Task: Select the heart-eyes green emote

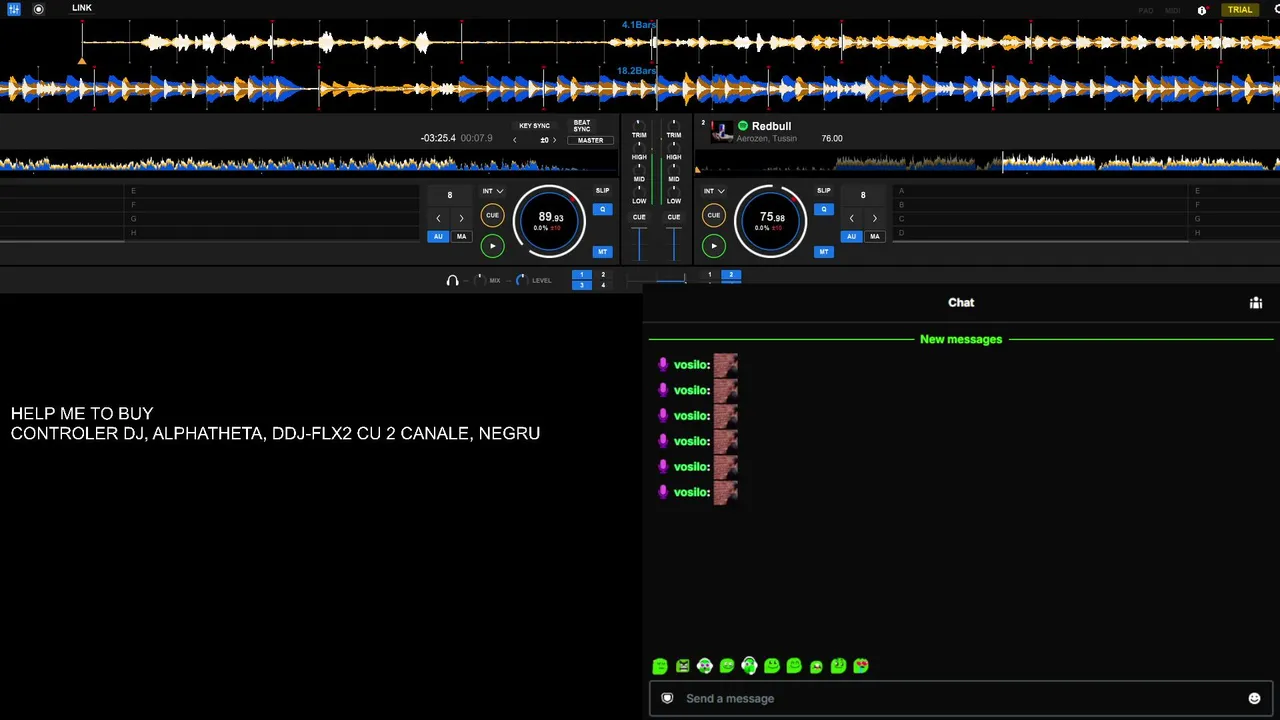Action: click(861, 666)
